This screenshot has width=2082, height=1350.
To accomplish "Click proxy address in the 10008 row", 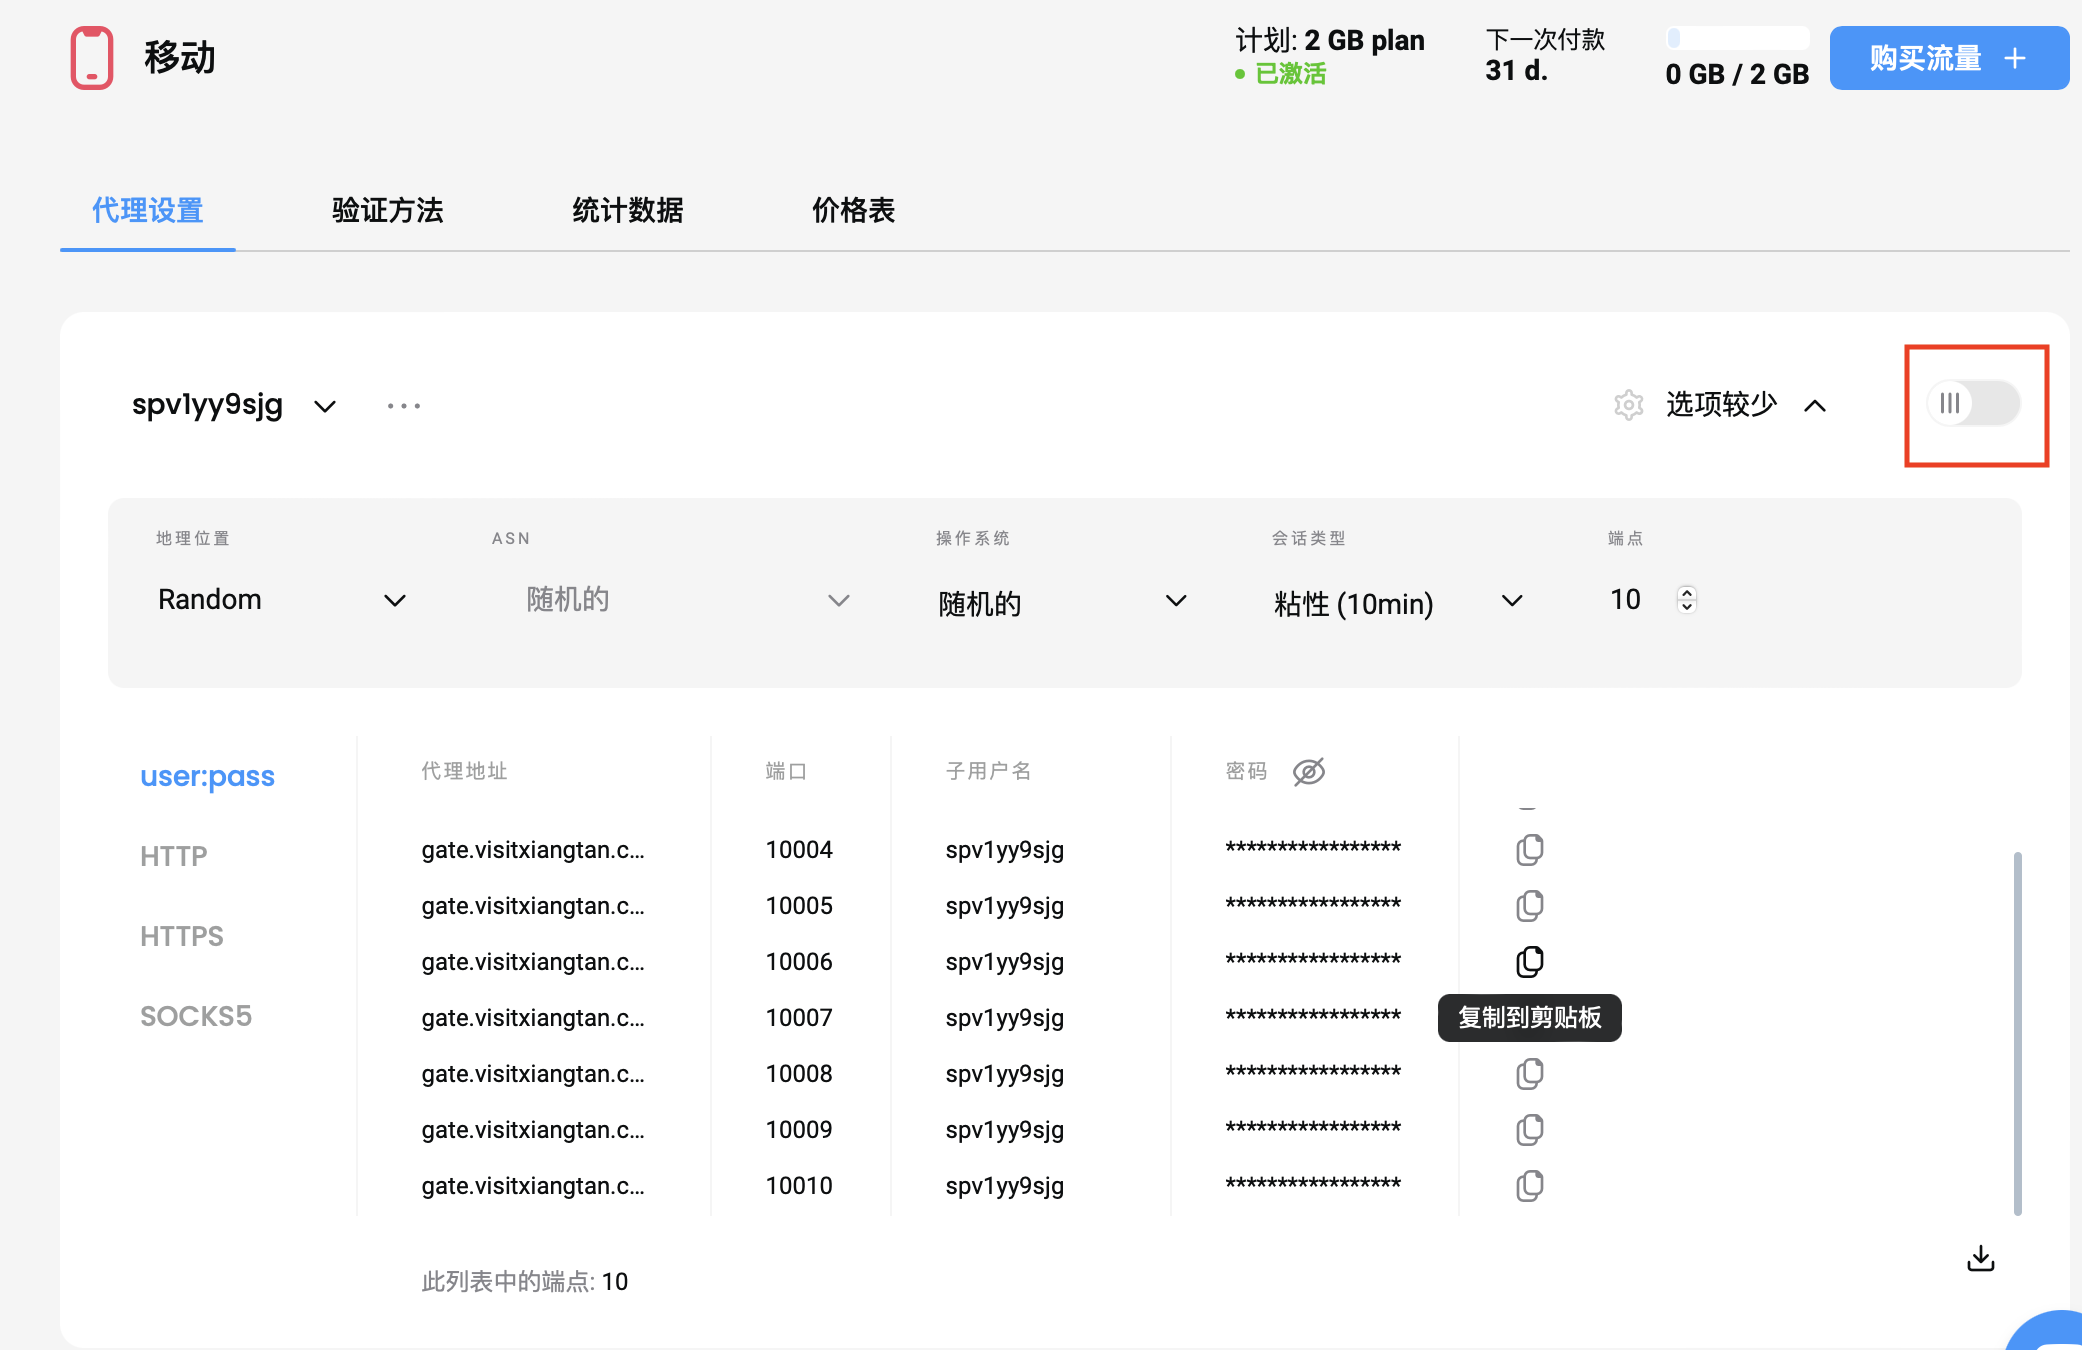I will pyautogui.click(x=533, y=1074).
